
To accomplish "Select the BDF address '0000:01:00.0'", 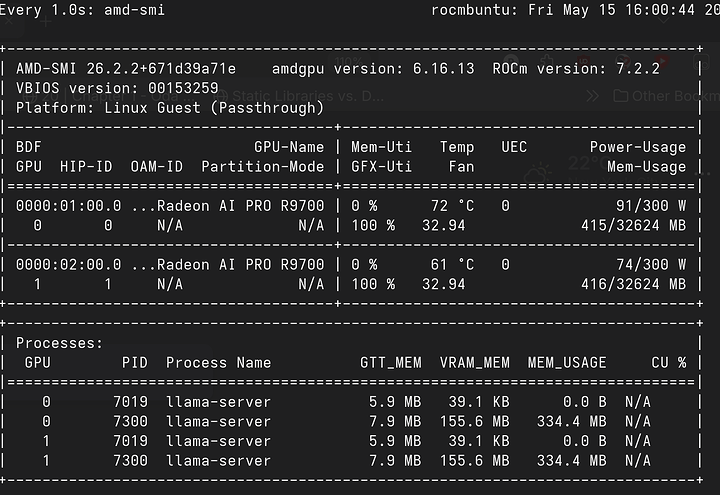I will [68, 206].
